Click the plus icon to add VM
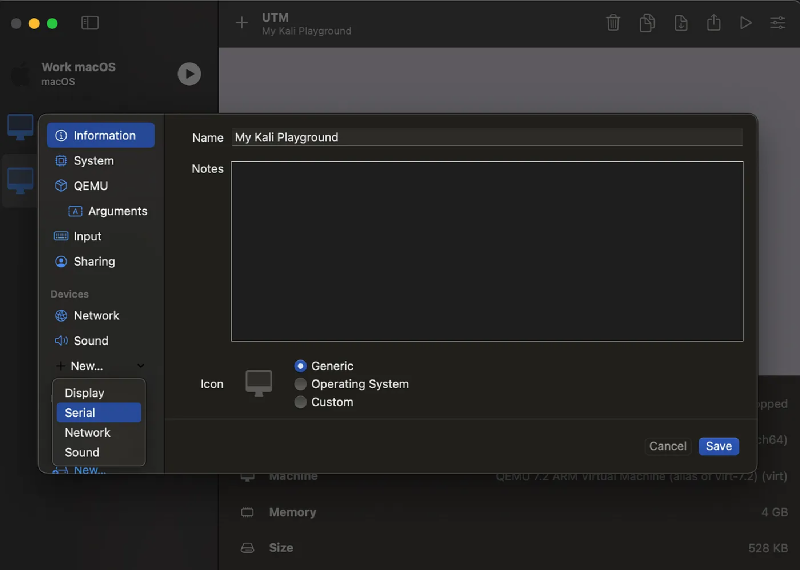800x570 pixels. pos(241,23)
